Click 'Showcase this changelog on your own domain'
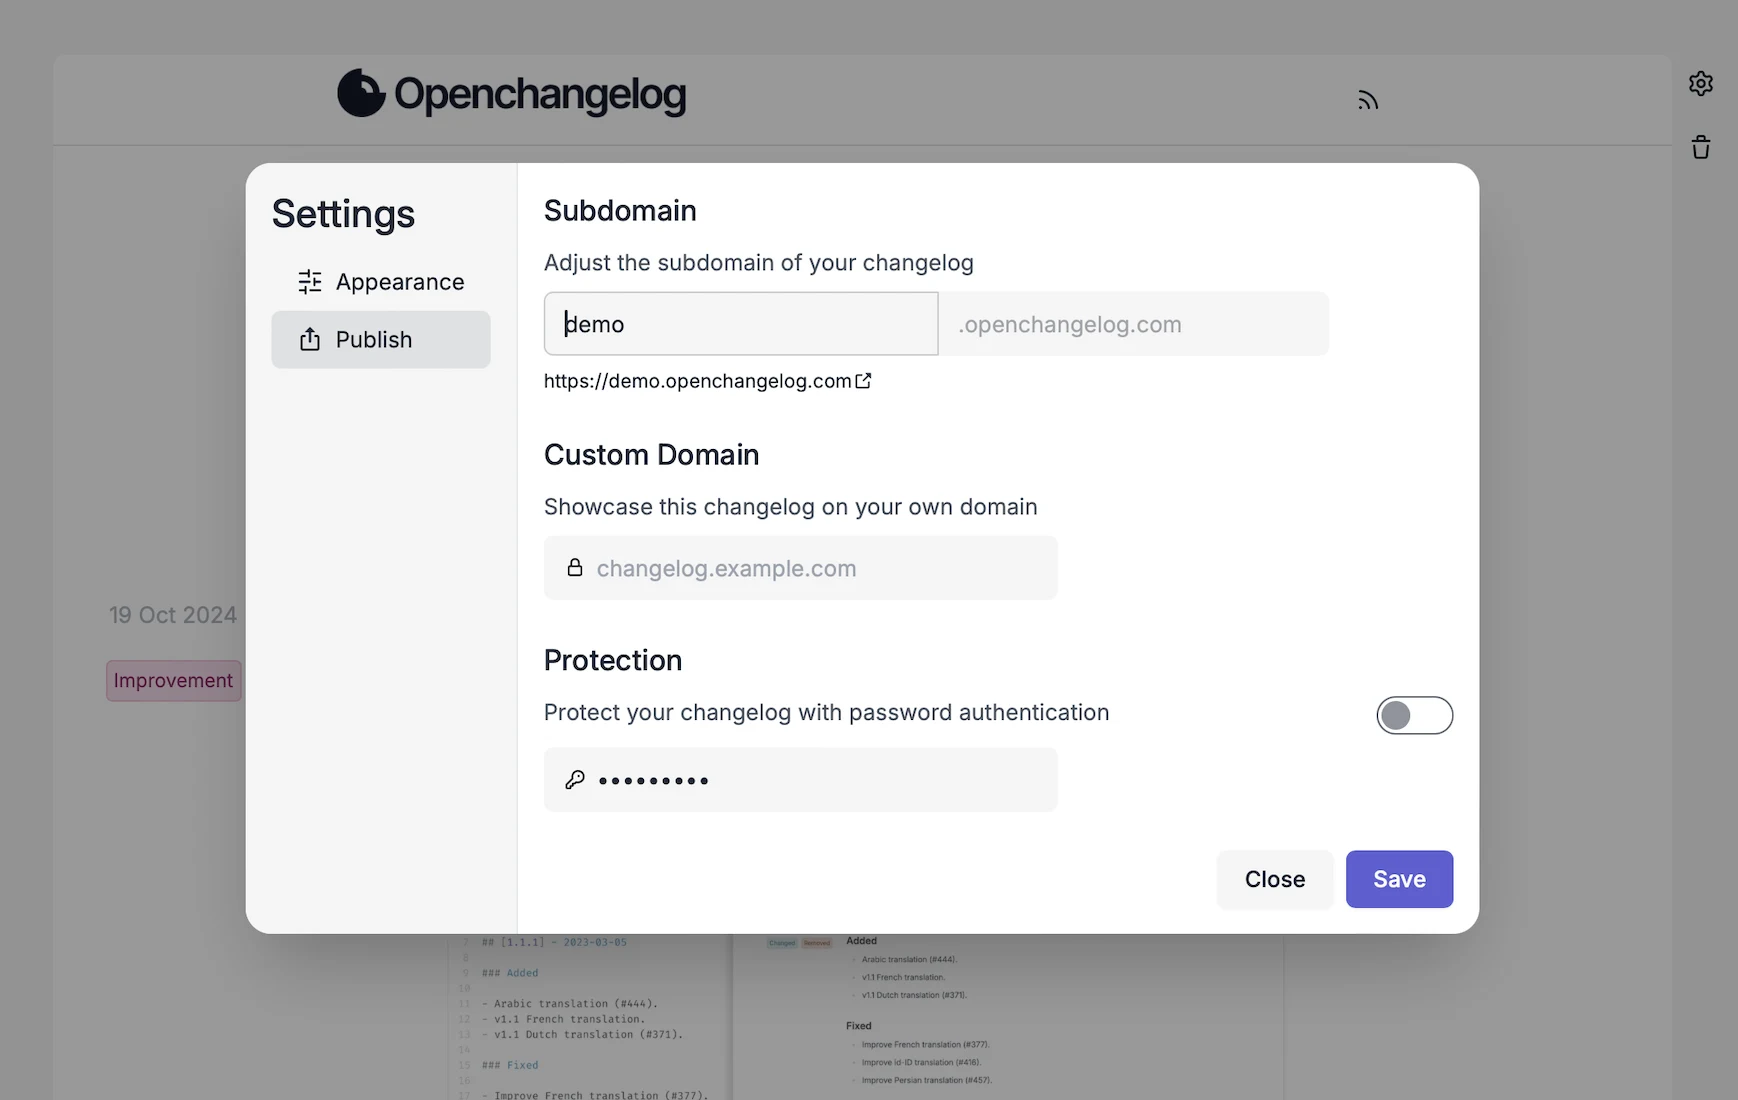Image resolution: width=1738 pixels, height=1100 pixels. click(791, 507)
